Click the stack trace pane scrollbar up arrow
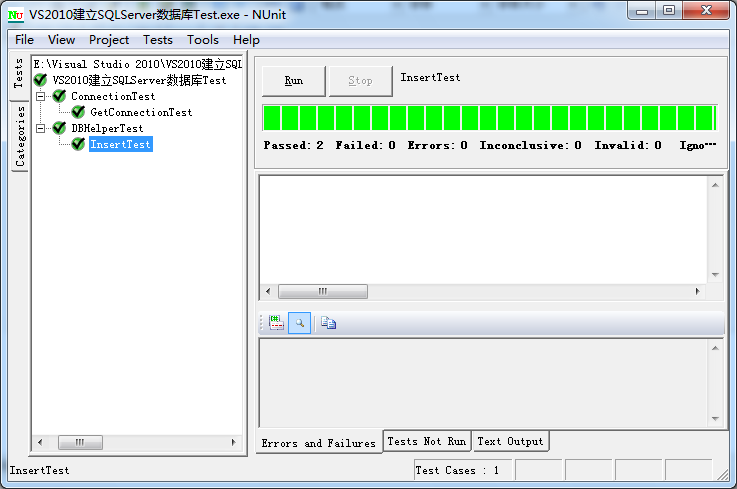Screen dimensions: 737x489 click(x=715, y=348)
